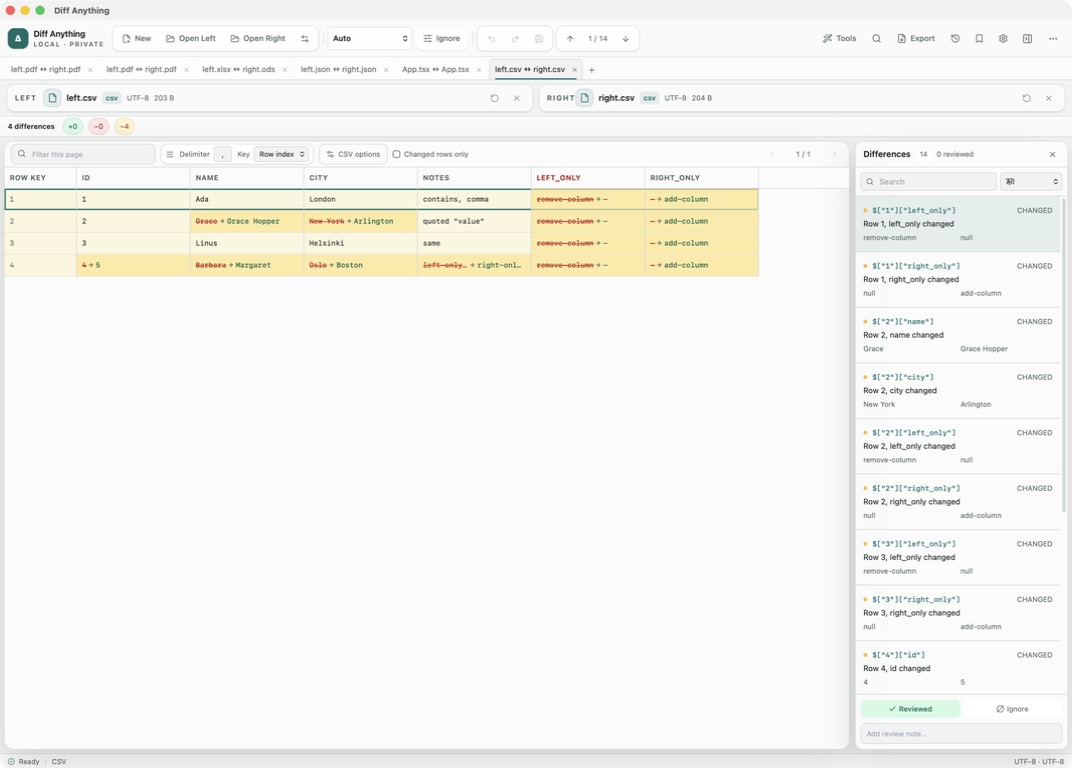Screen dimensions: 1072x768
Task: Select the Row 2, city changed item
Action: coord(958,390)
